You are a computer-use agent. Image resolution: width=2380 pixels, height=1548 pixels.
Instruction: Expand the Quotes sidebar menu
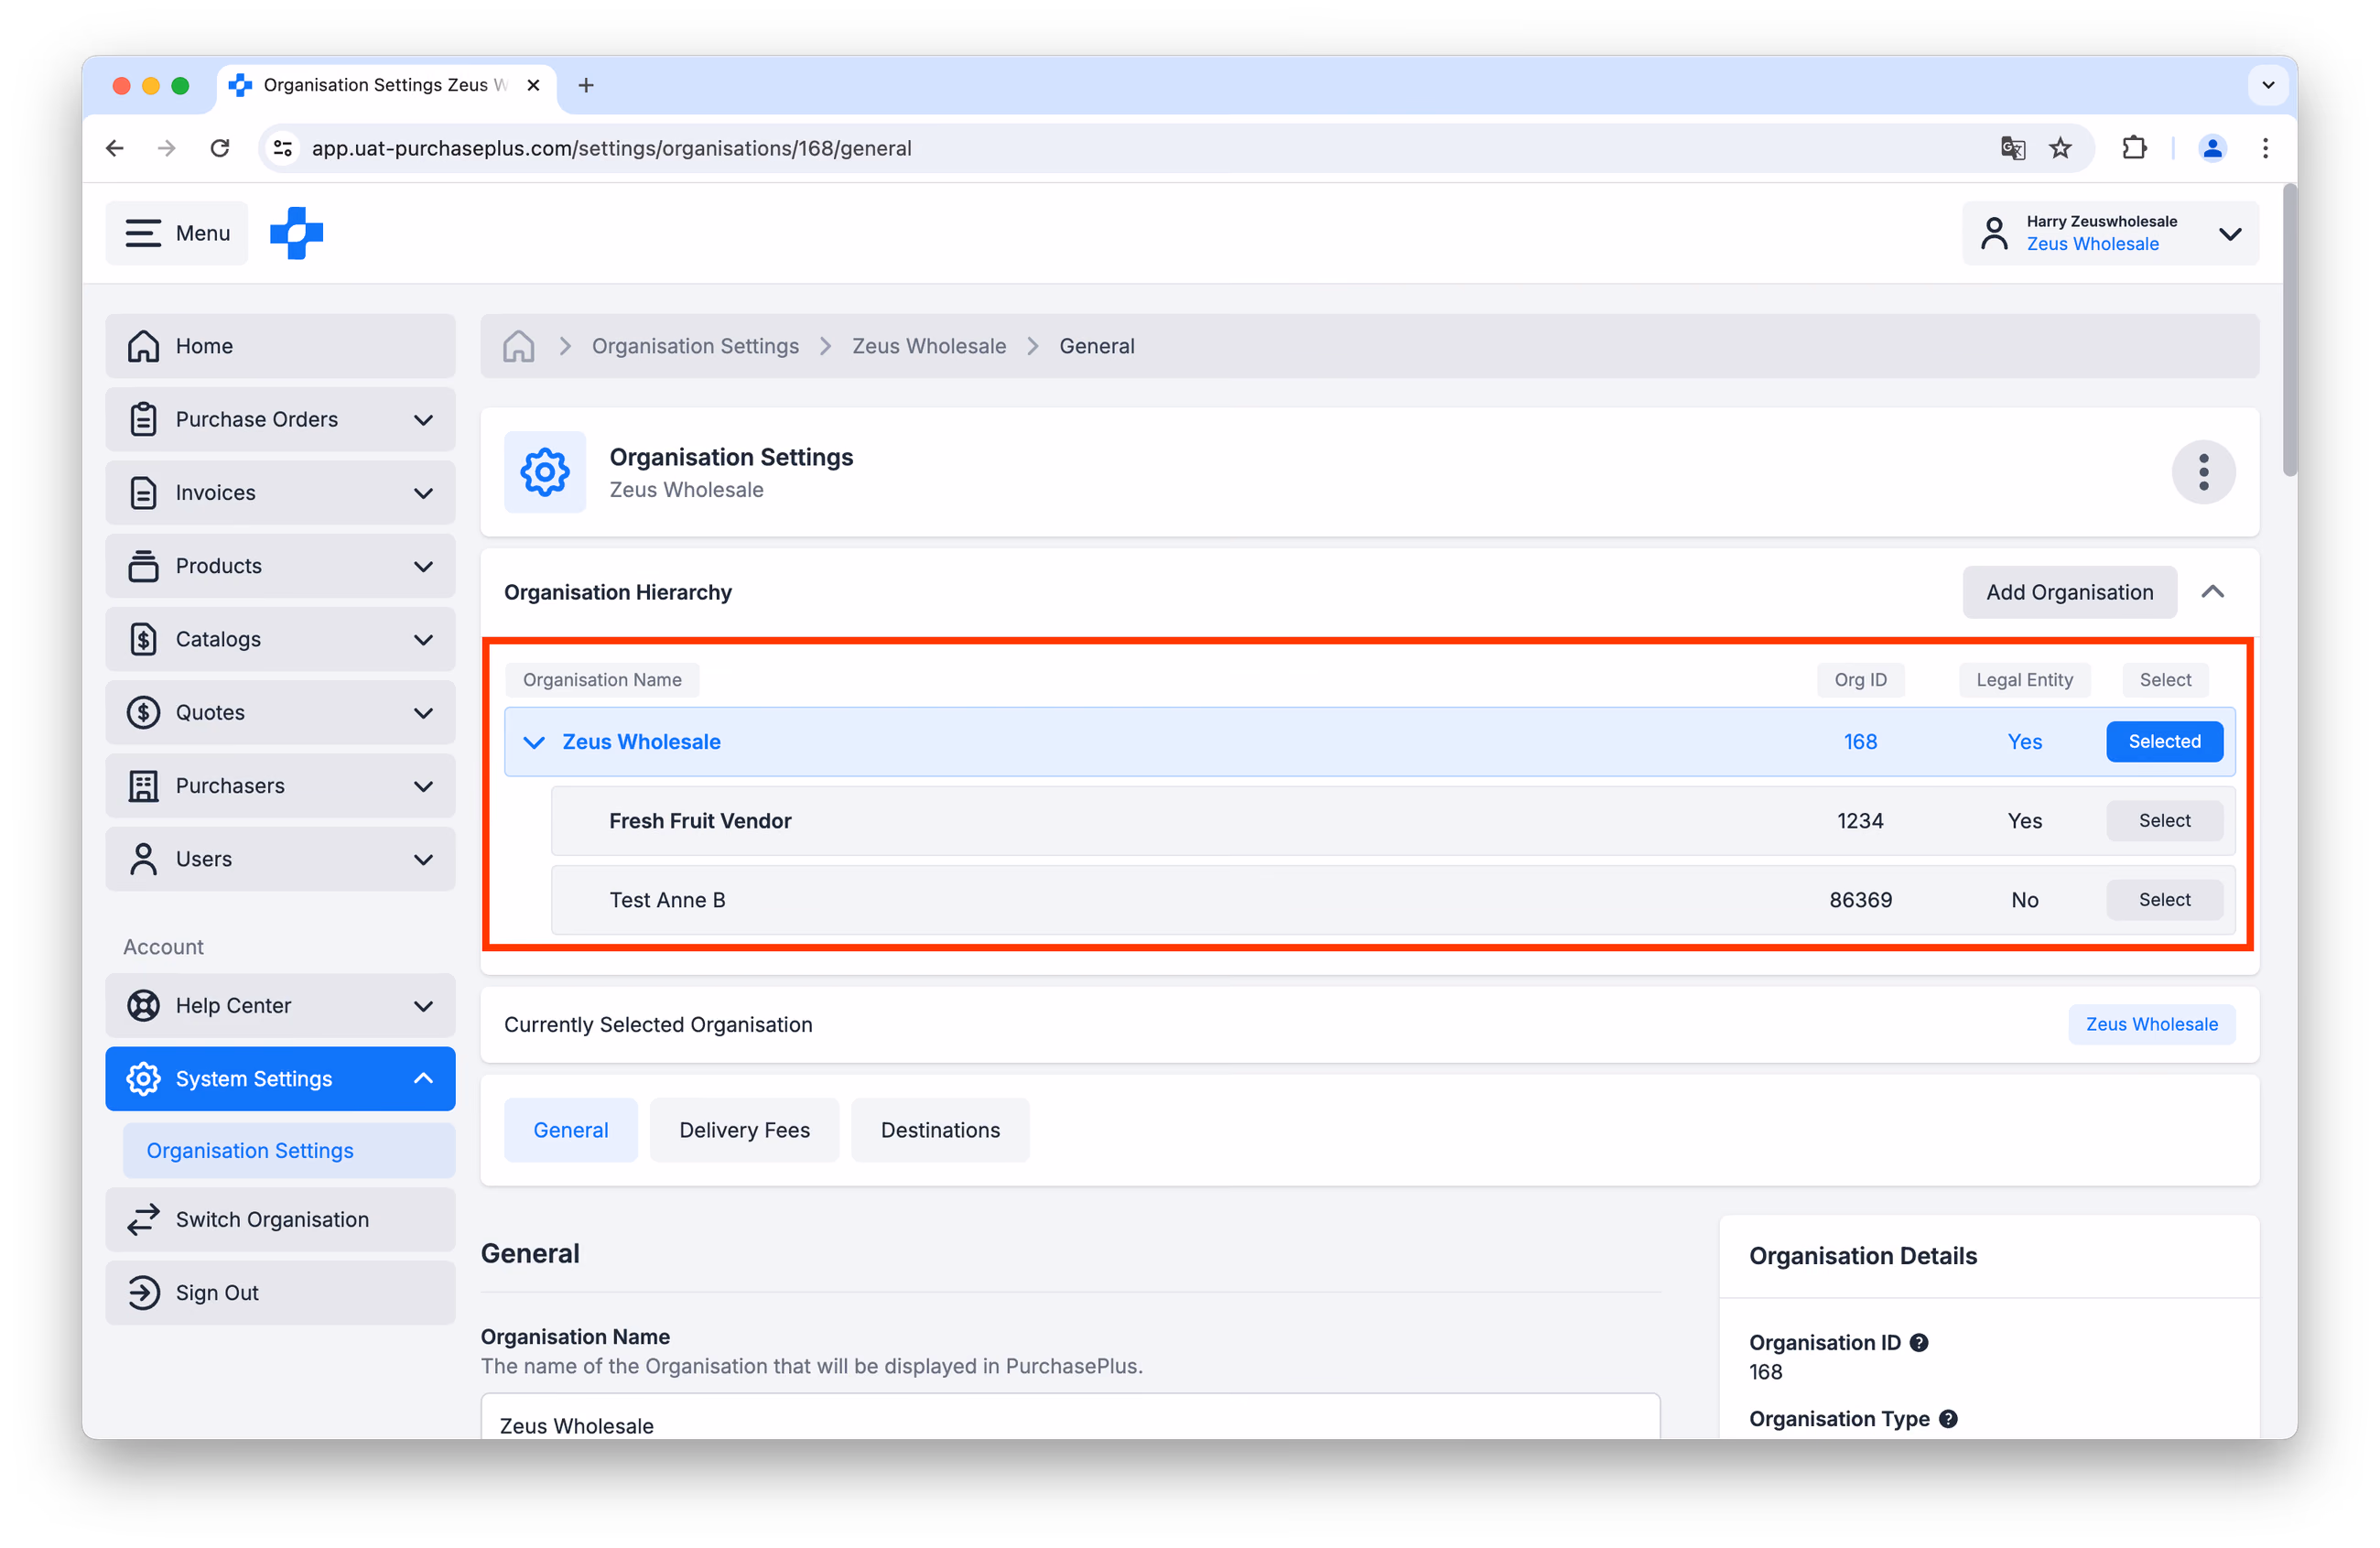[x=280, y=712]
